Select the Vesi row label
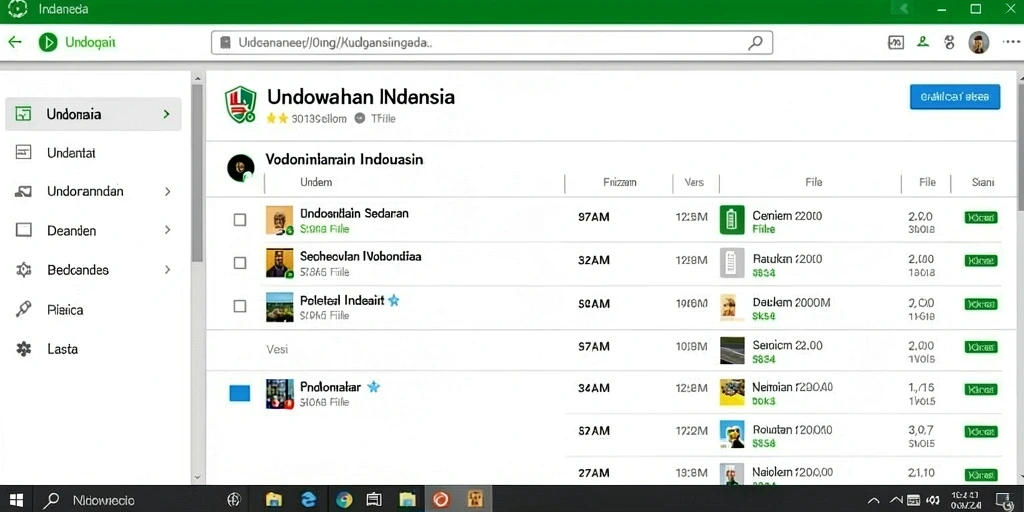 277,349
